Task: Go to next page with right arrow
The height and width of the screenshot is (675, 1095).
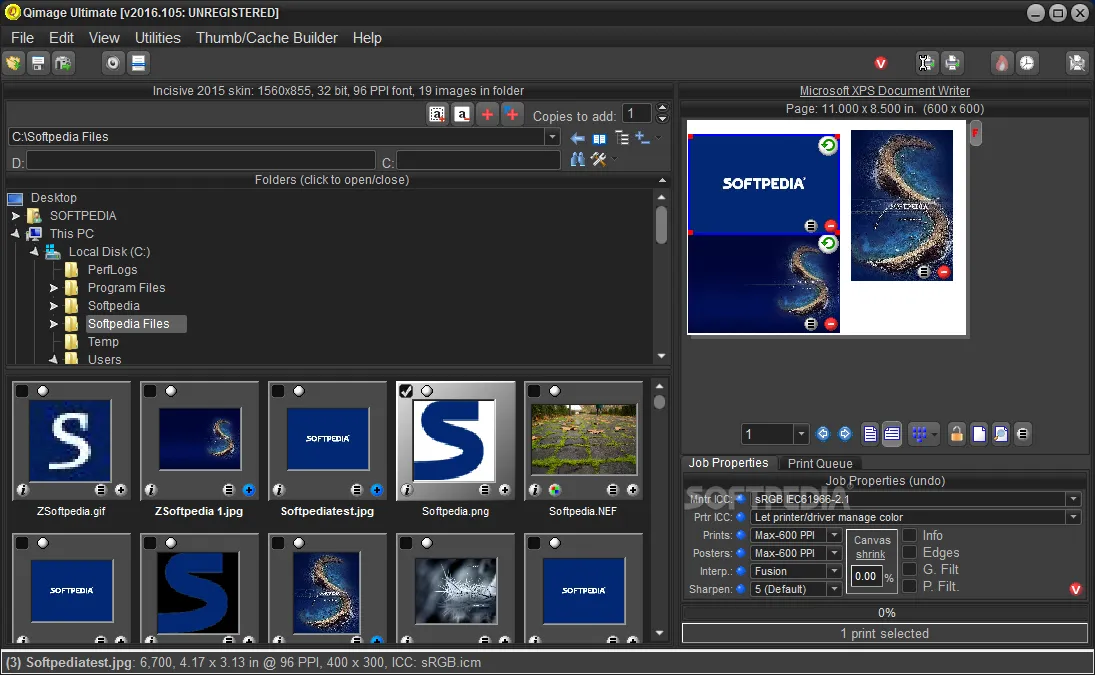Action: pyautogui.click(x=845, y=434)
